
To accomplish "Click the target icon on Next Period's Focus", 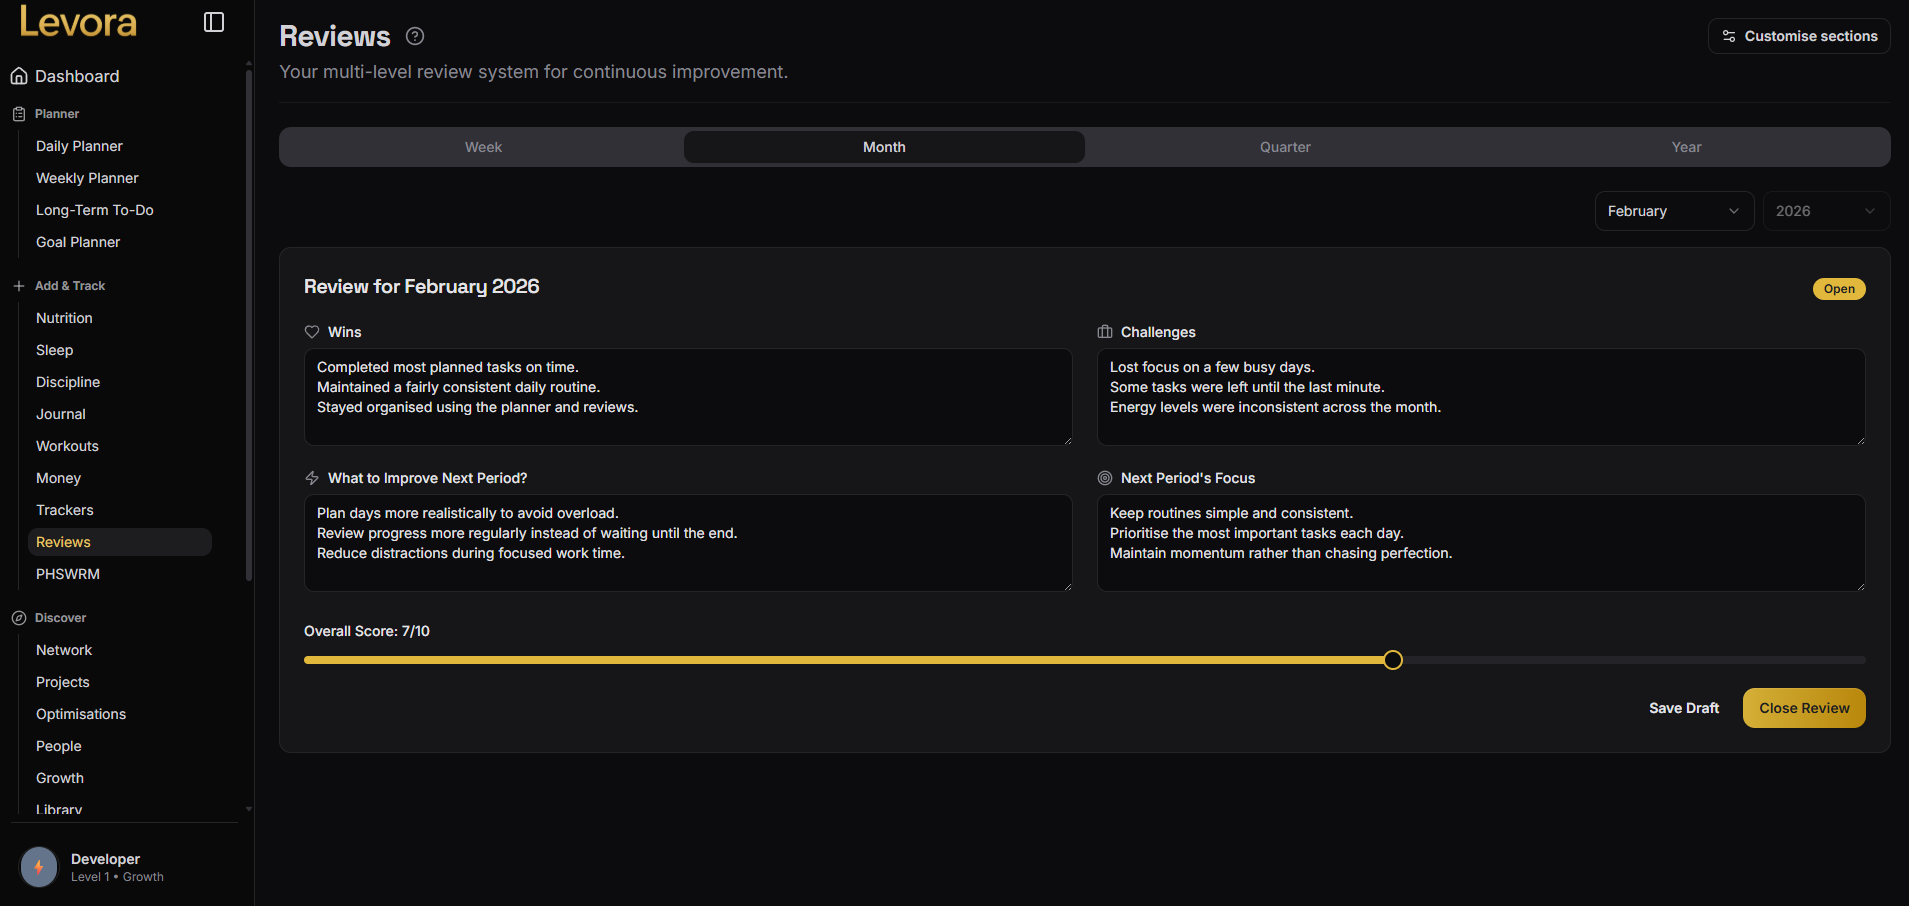I will (x=1104, y=478).
